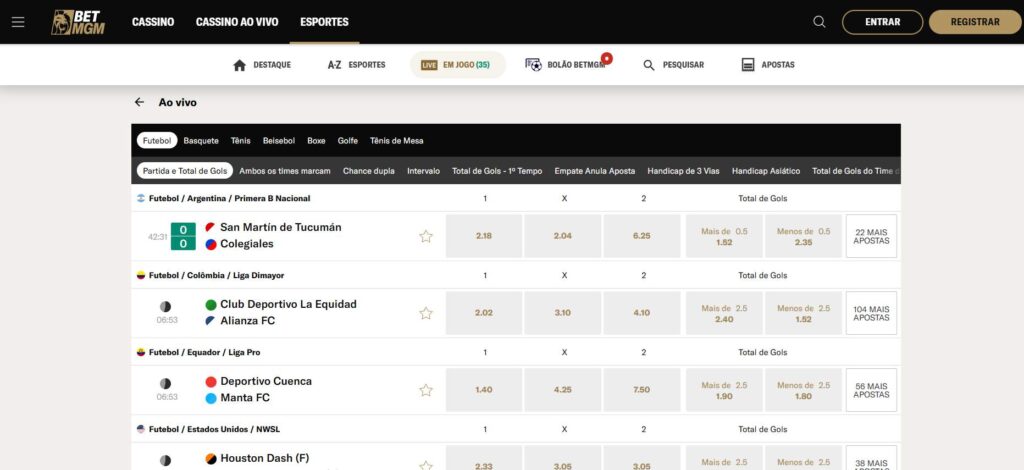Viewport: 1024px width, 470px height.
Task: Select Menos de 0.5 at 2.35
Action: pyautogui.click(x=803, y=236)
